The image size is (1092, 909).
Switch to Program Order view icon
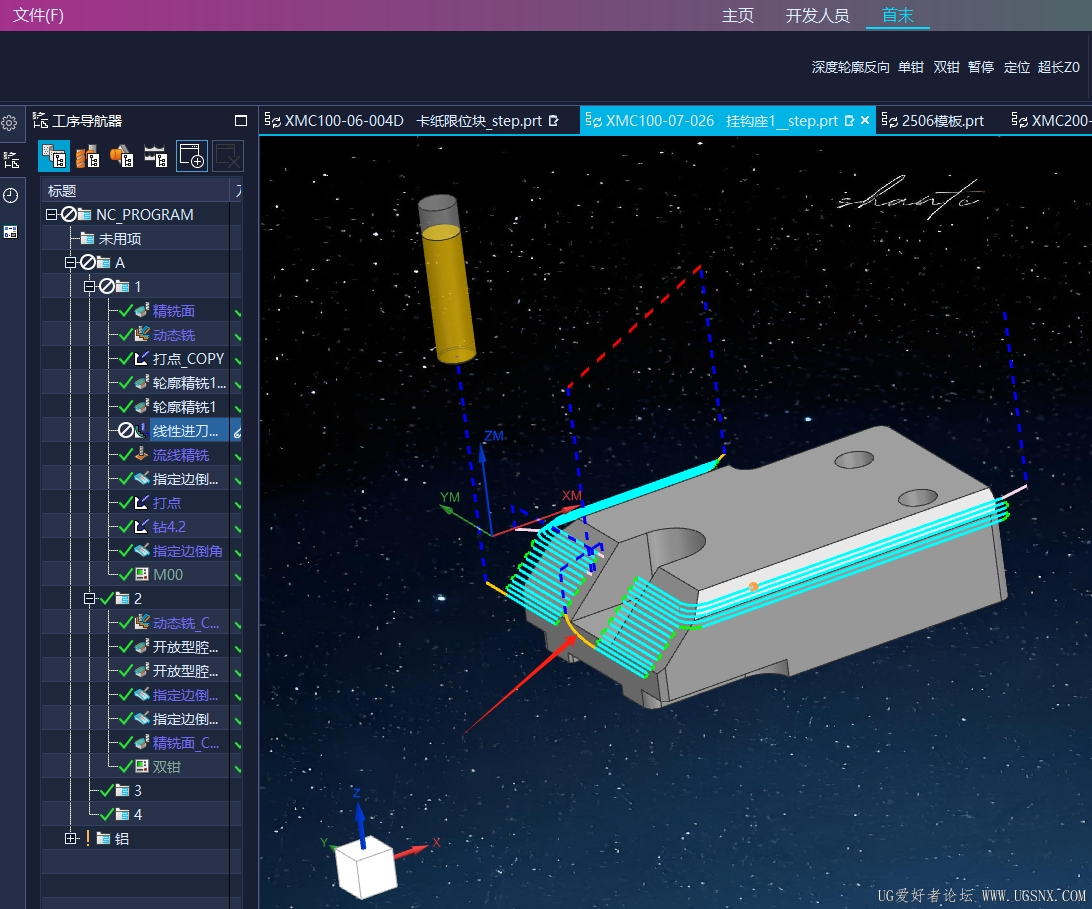[54, 156]
